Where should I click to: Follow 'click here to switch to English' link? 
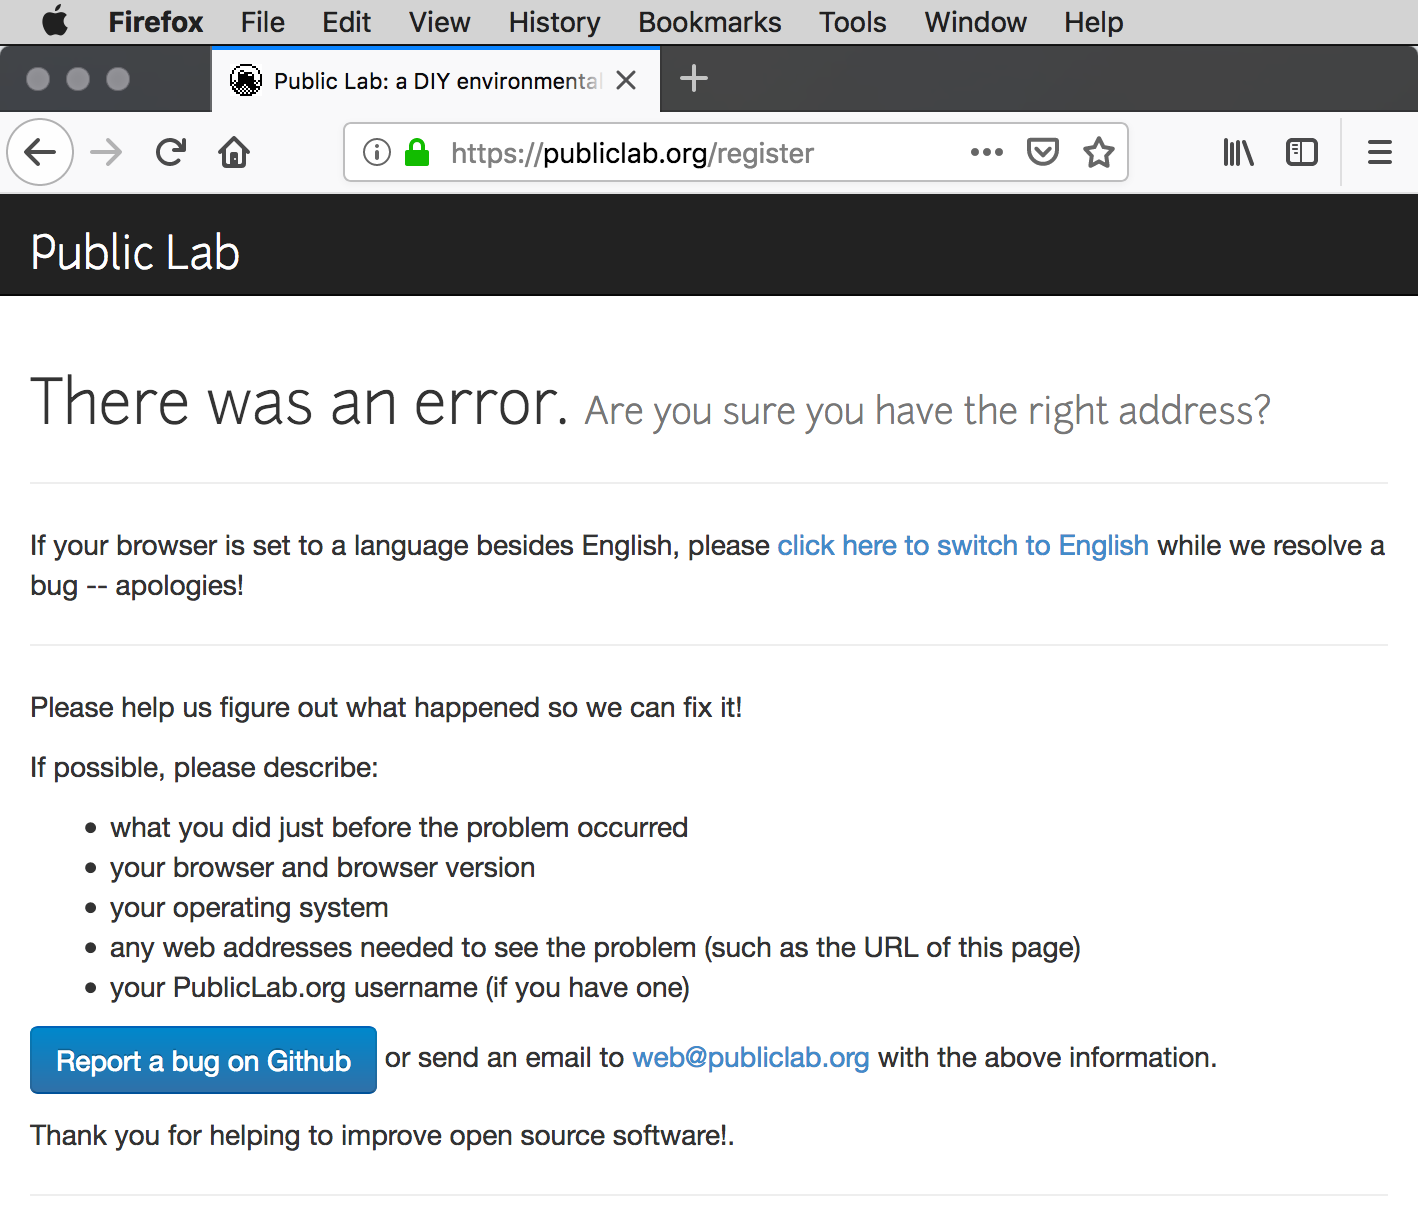point(963,545)
